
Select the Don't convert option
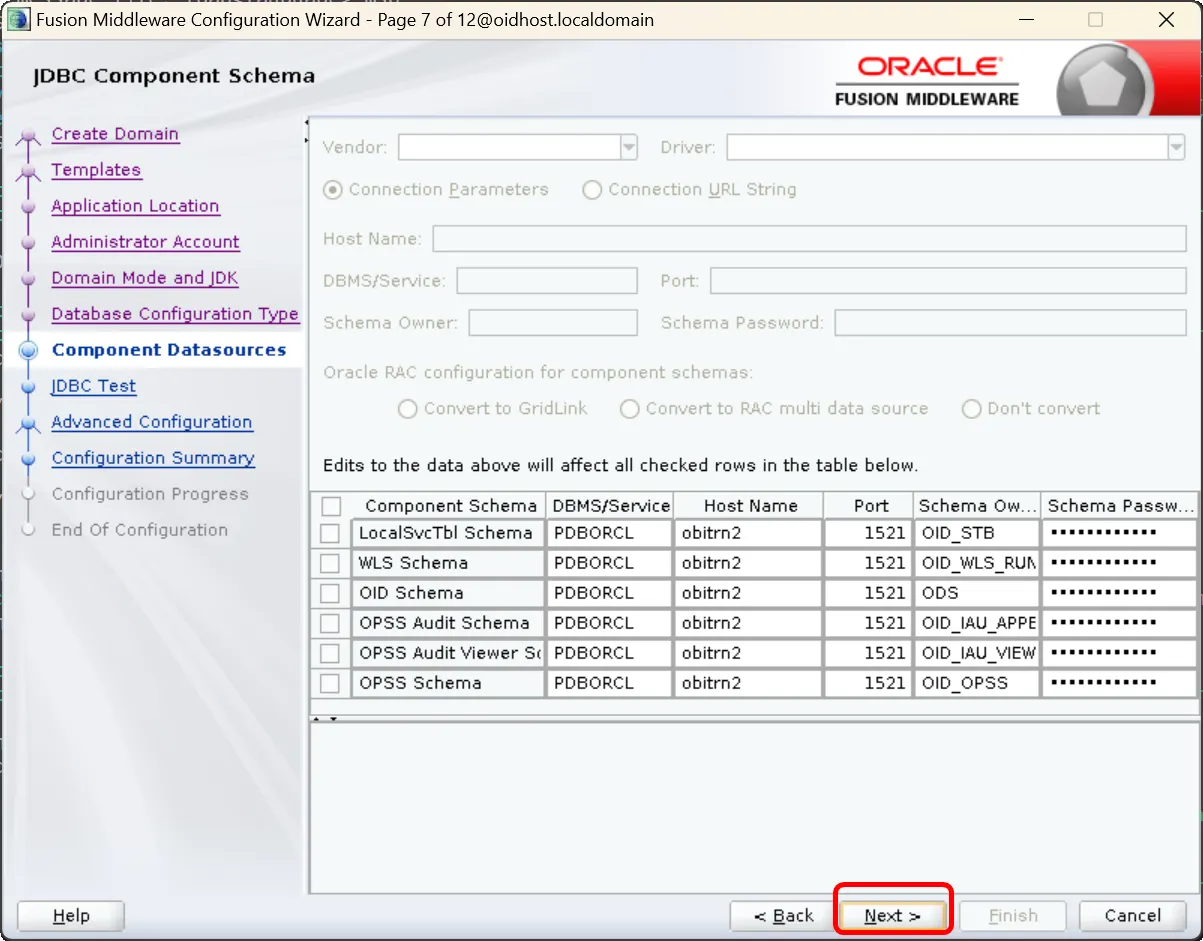click(x=971, y=409)
